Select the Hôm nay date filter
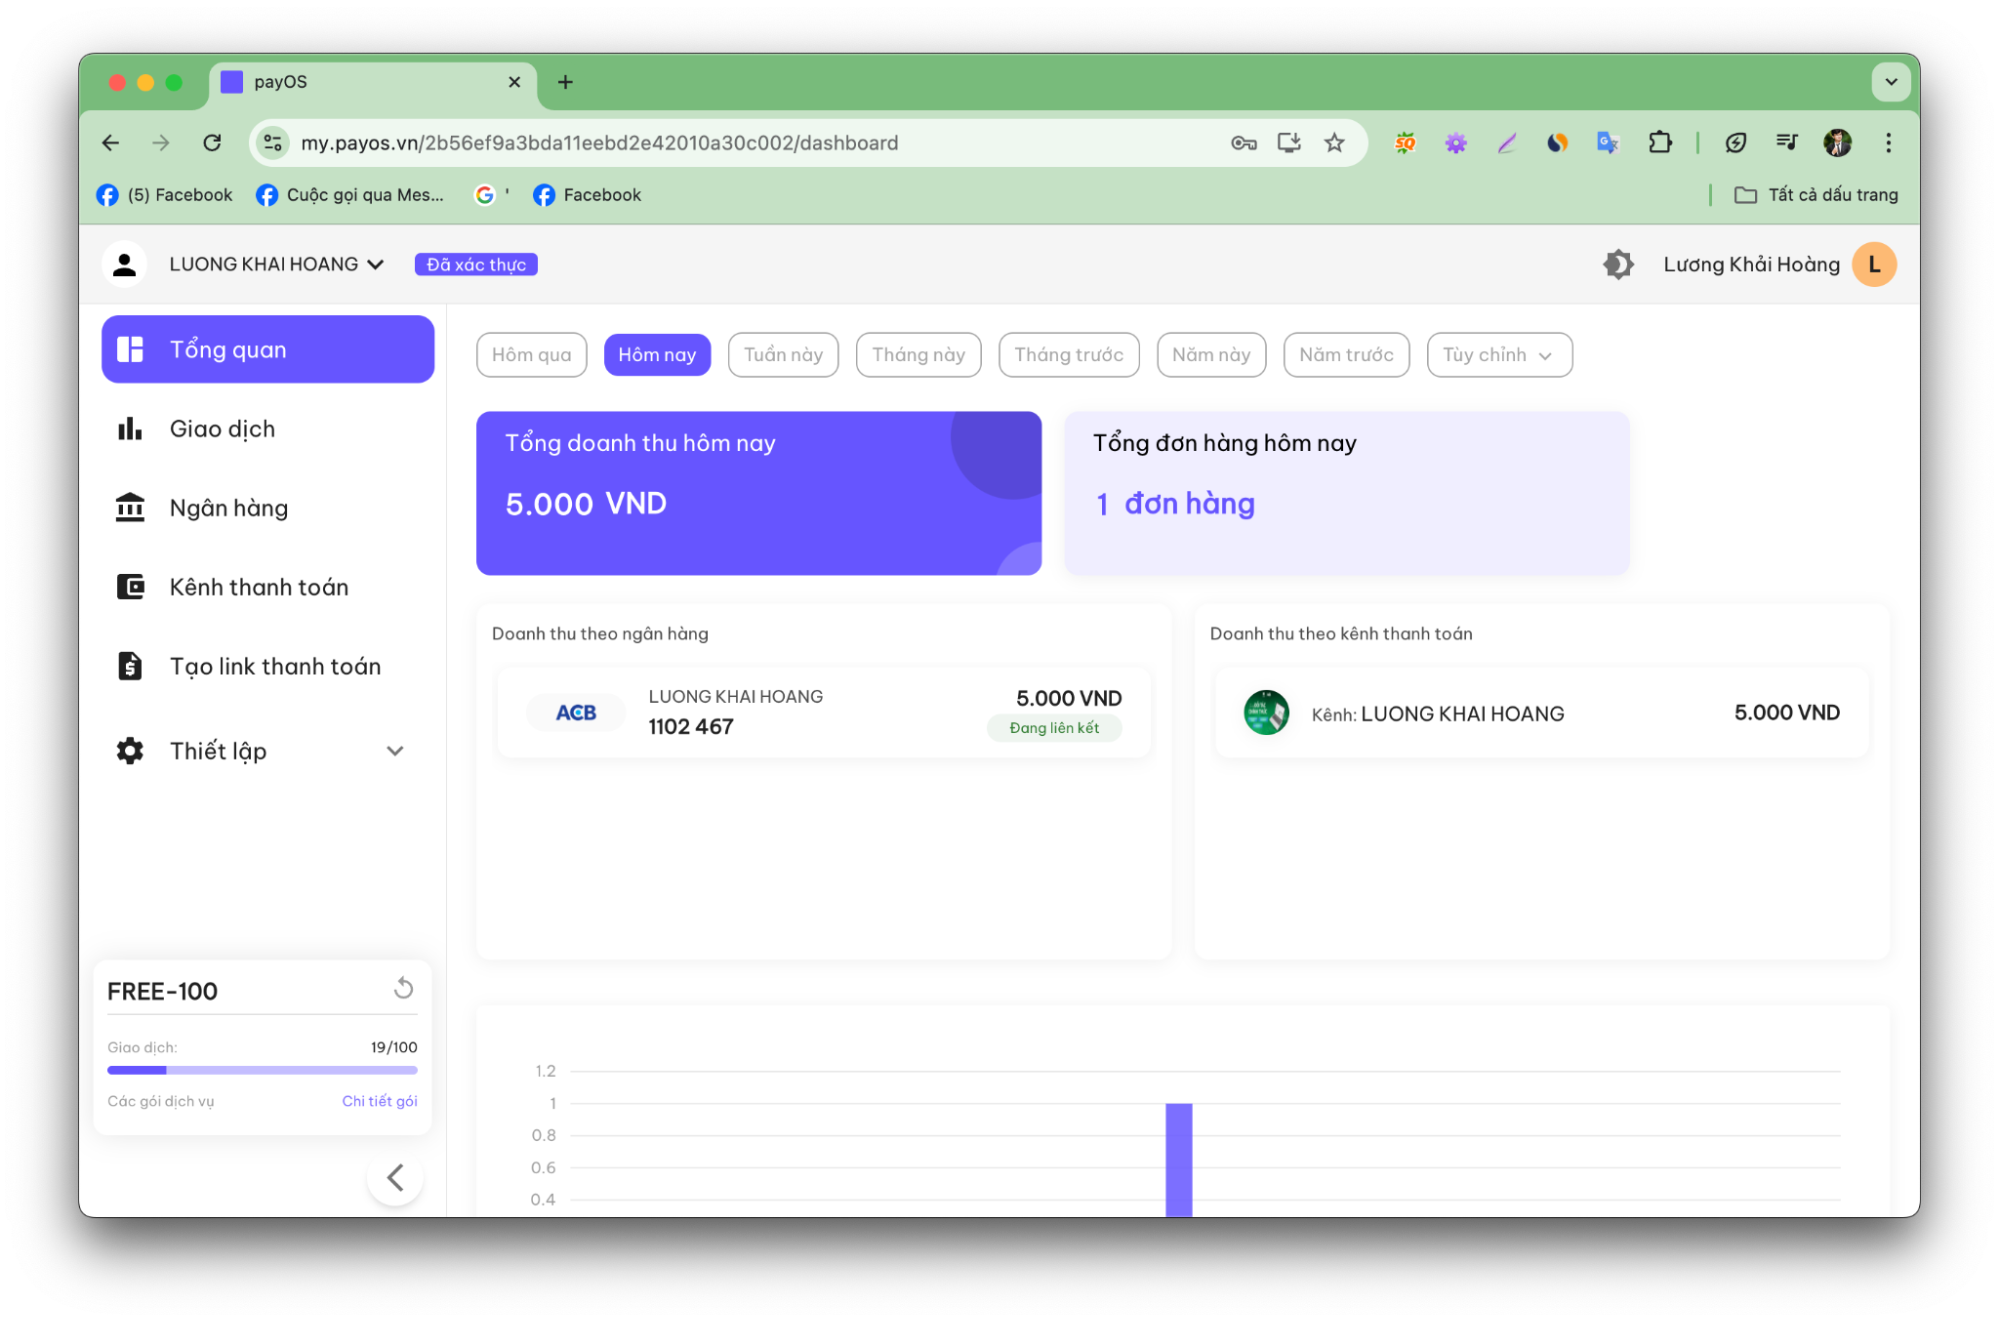 click(x=657, y=355)
